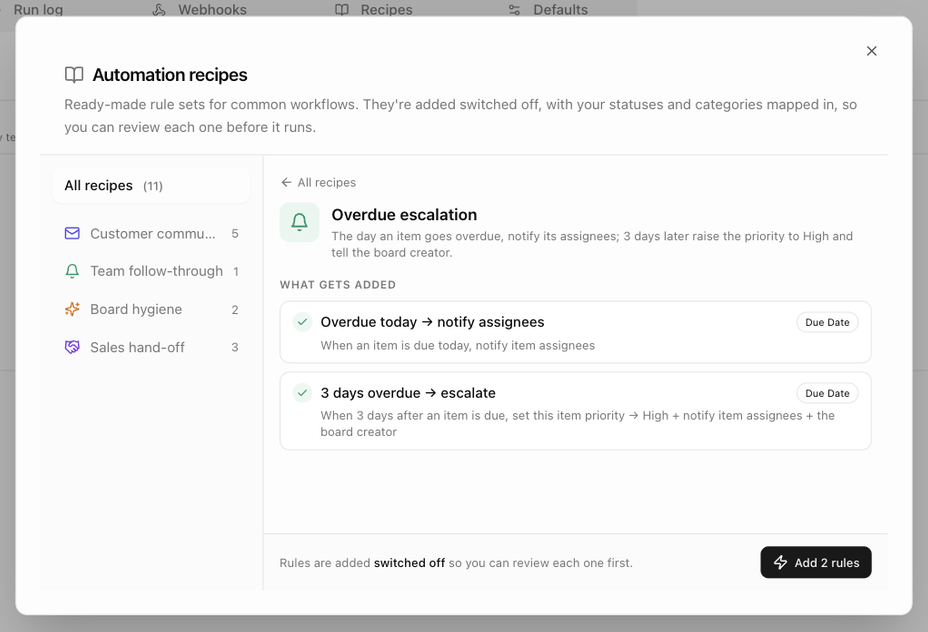Open the Board hygiene category

click(152, 309)
